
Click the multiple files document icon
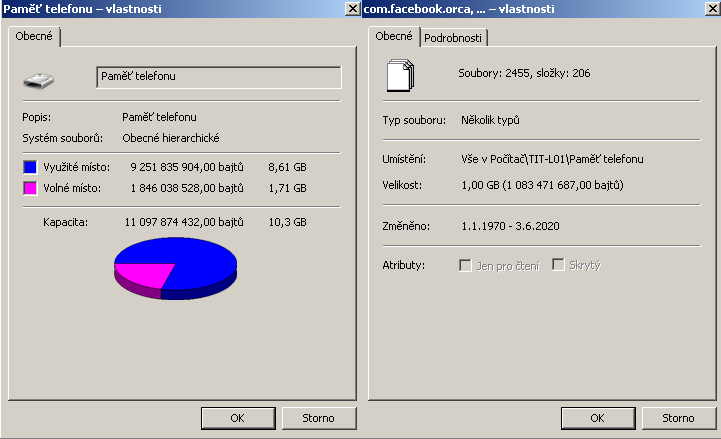[x=400, y=75]
